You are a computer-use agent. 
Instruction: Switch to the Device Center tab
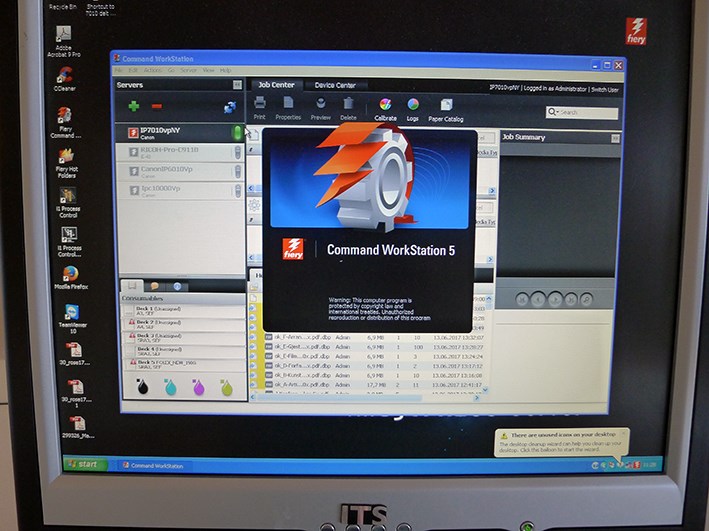click(335, 85)
